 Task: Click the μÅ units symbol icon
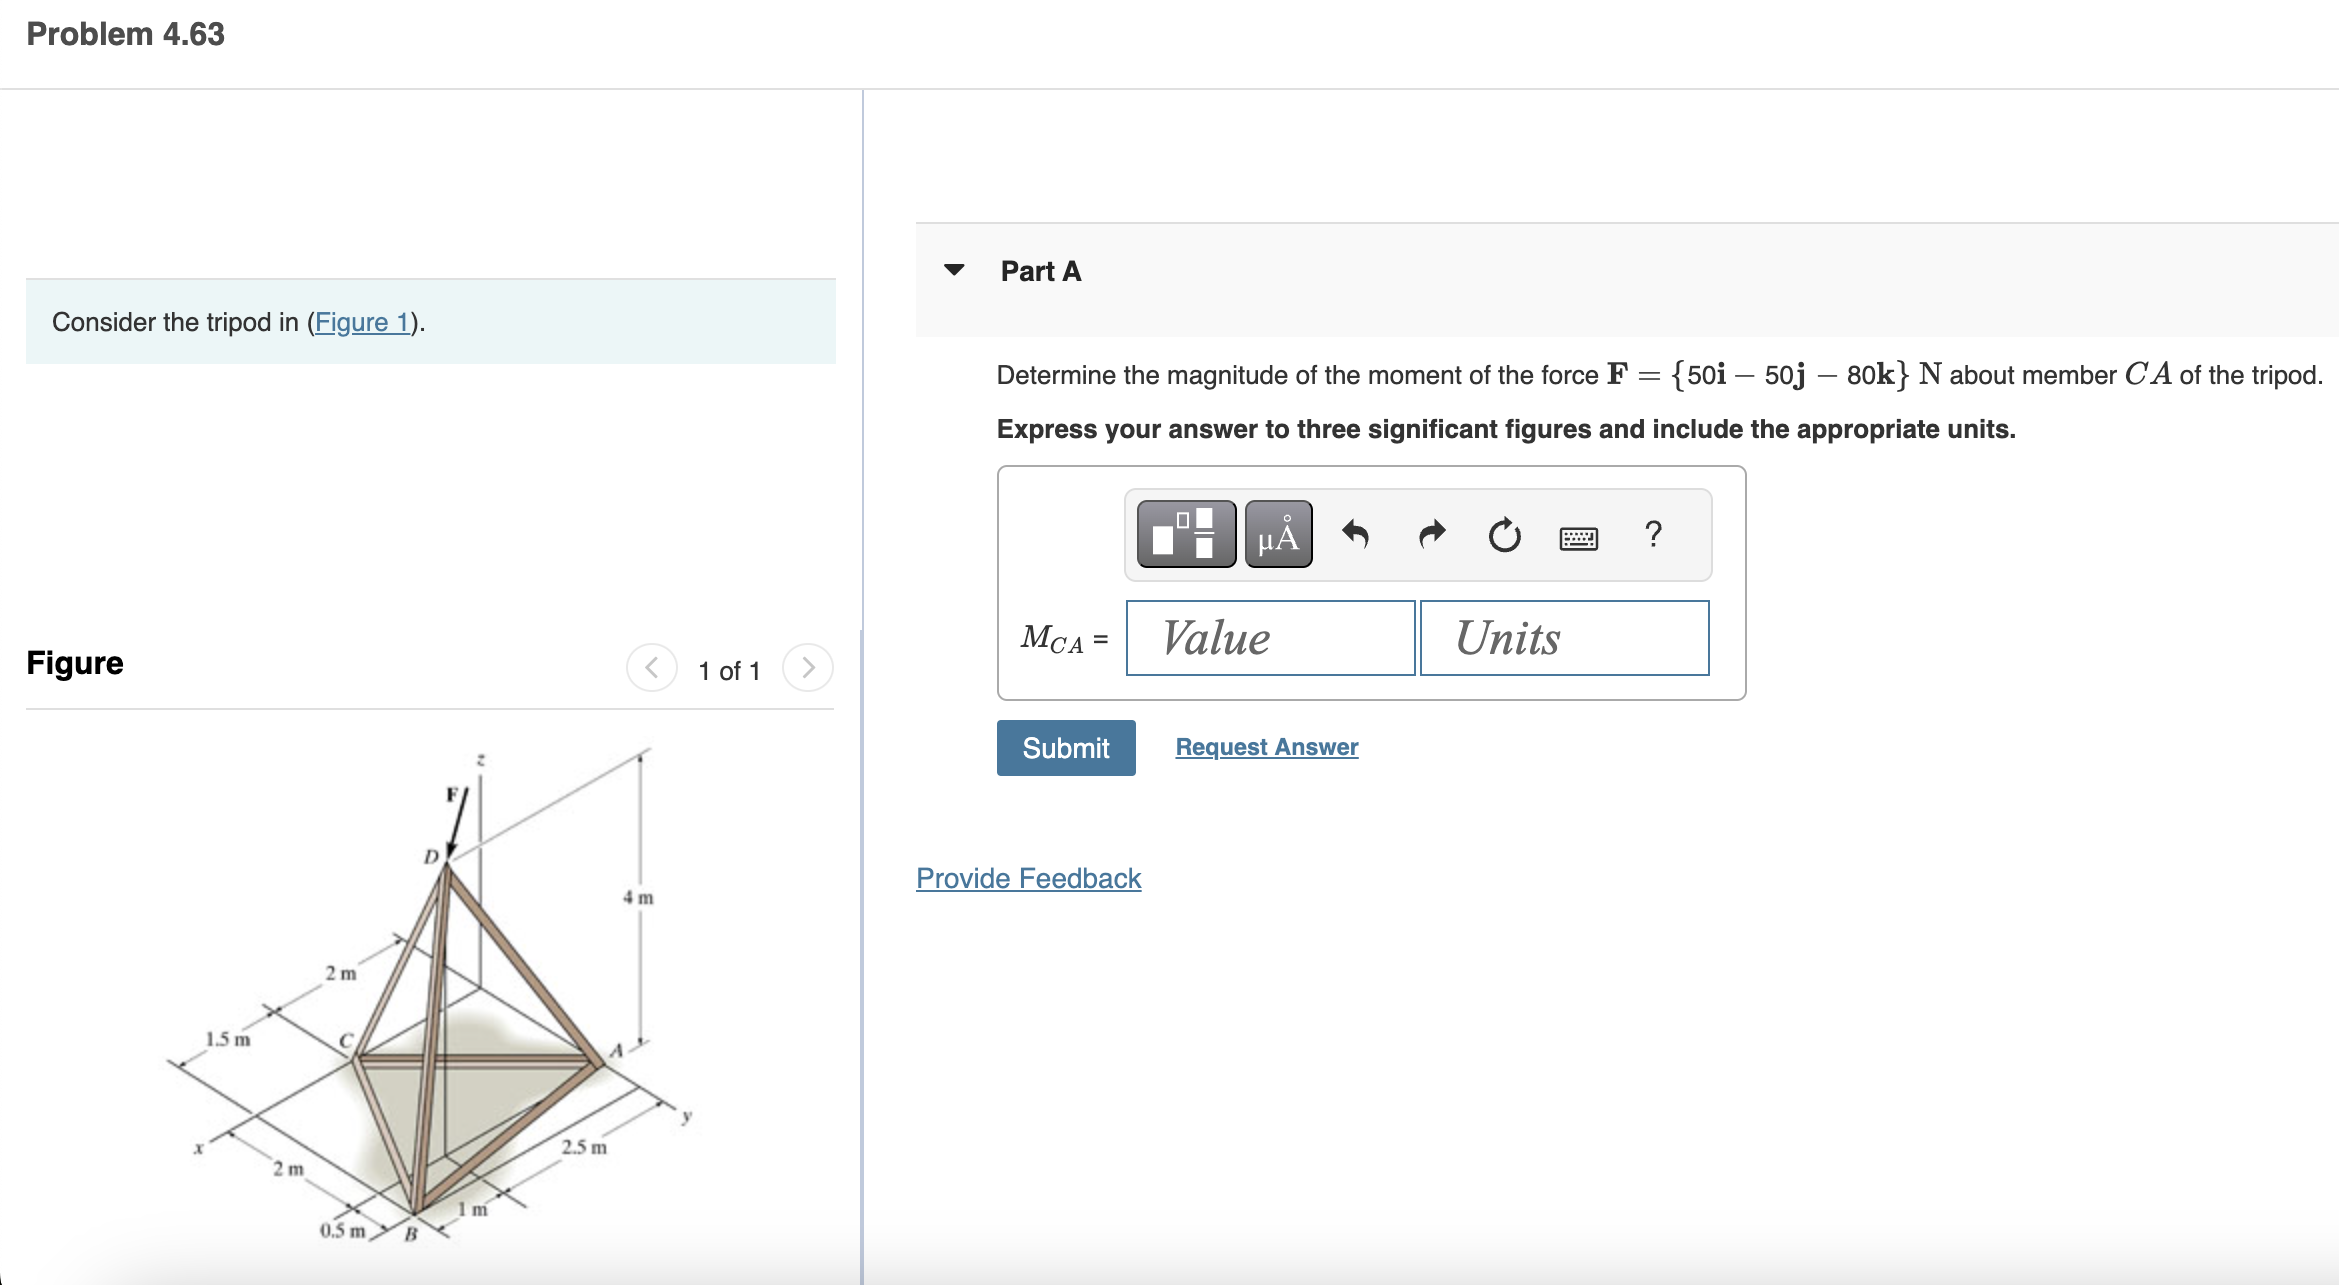pyautogui.click(x=1278, y=536)
